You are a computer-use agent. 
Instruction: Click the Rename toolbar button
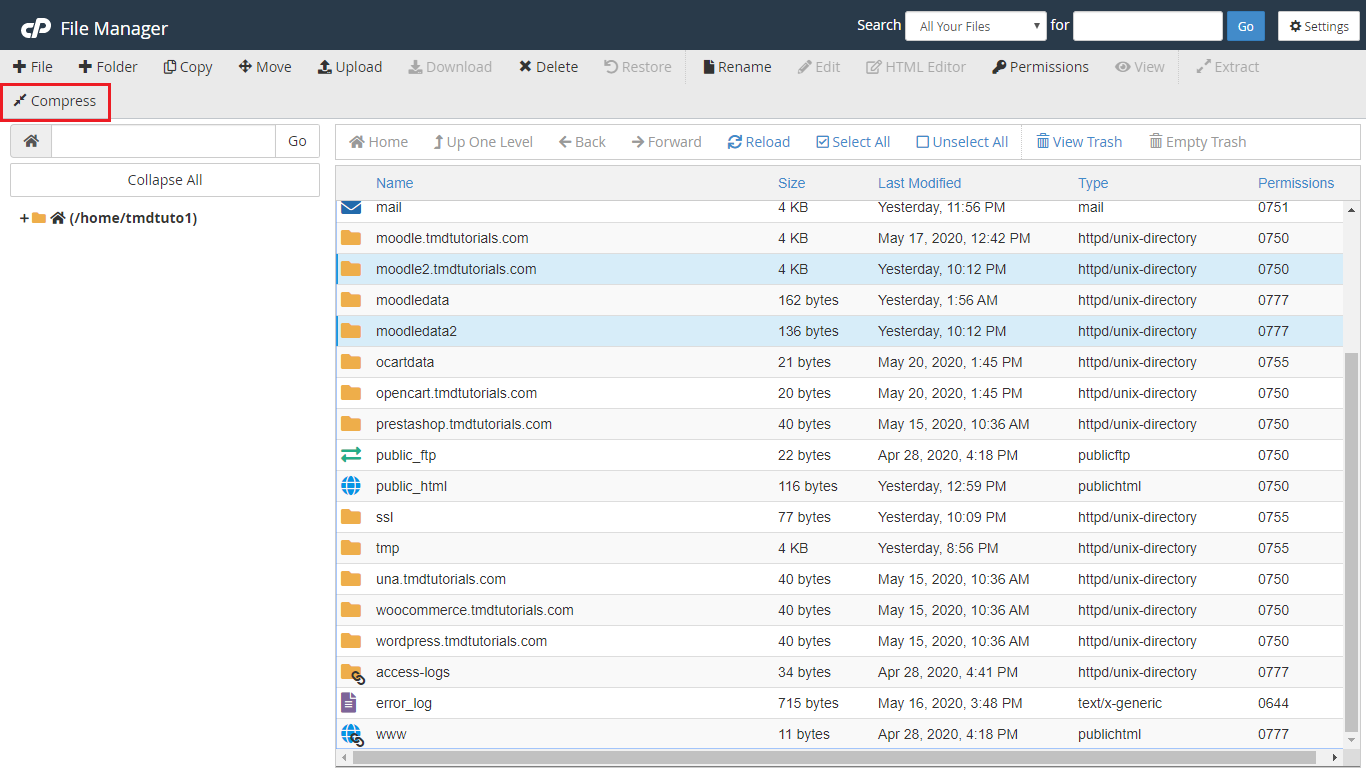point(737,67)
